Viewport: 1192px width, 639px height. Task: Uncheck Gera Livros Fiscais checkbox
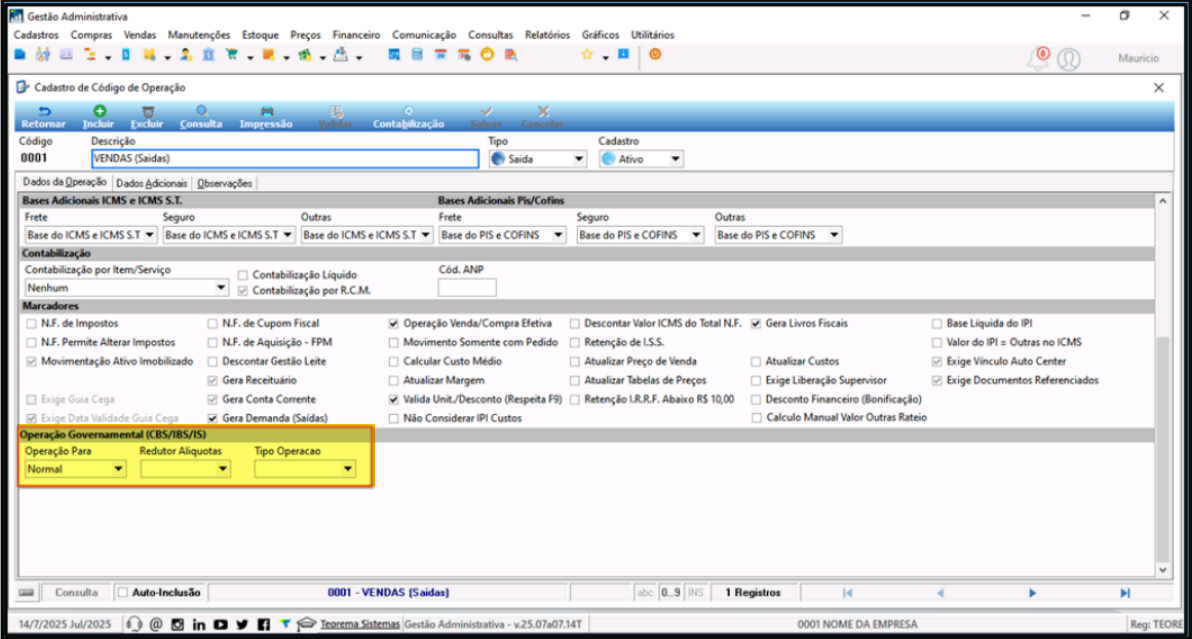(756, 324)
